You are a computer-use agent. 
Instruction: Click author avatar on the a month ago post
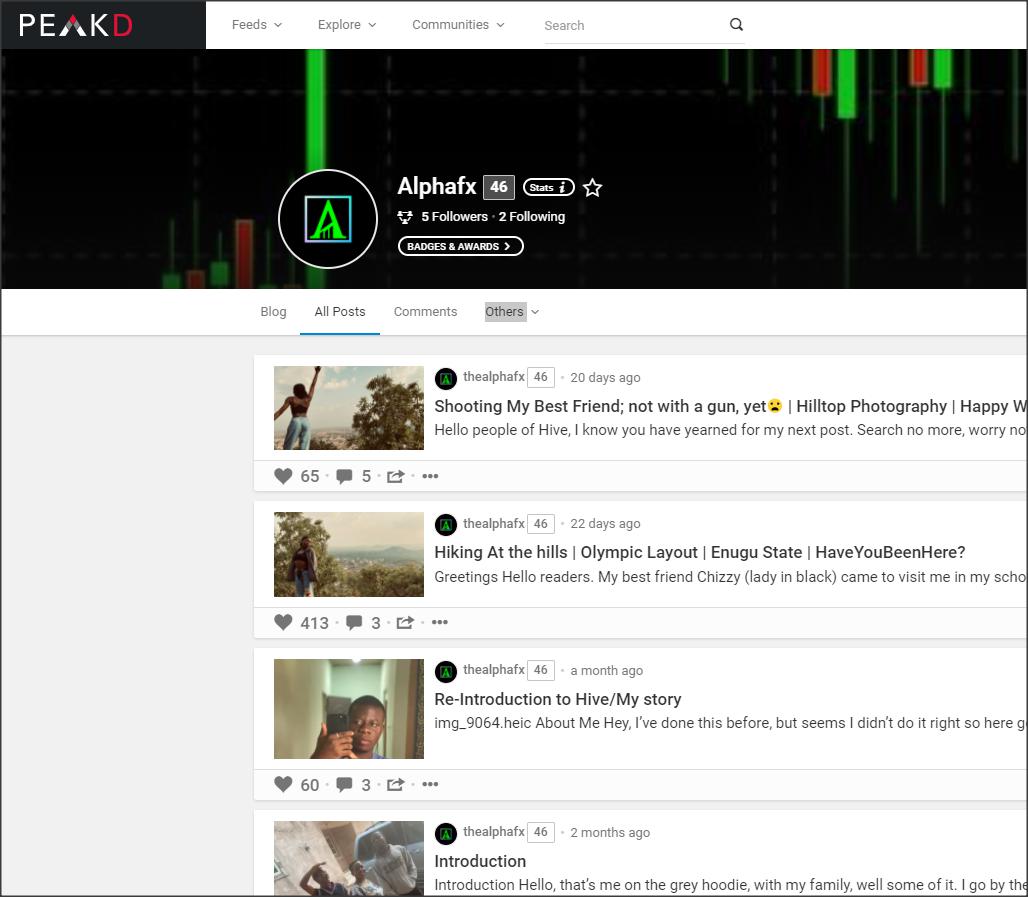pos(446,671)
